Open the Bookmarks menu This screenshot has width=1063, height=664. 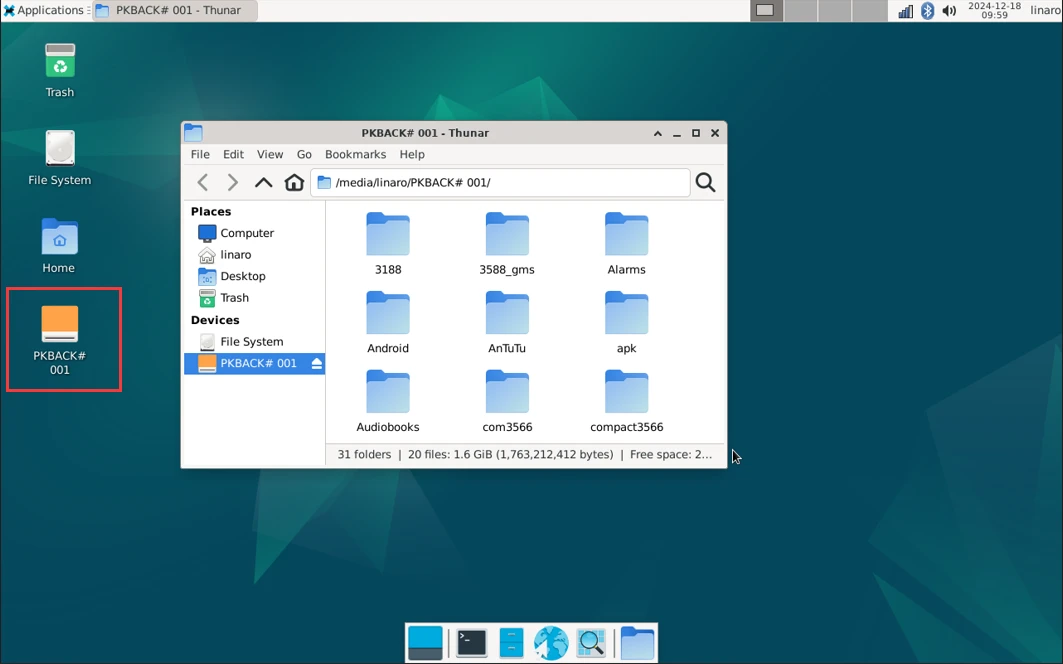pos(355,154)
